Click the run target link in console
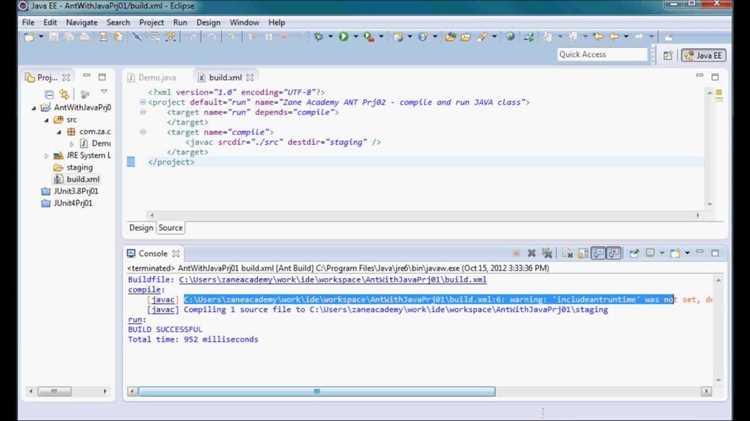The width and height of the screenshot is (750, 421). coord(135,320)
